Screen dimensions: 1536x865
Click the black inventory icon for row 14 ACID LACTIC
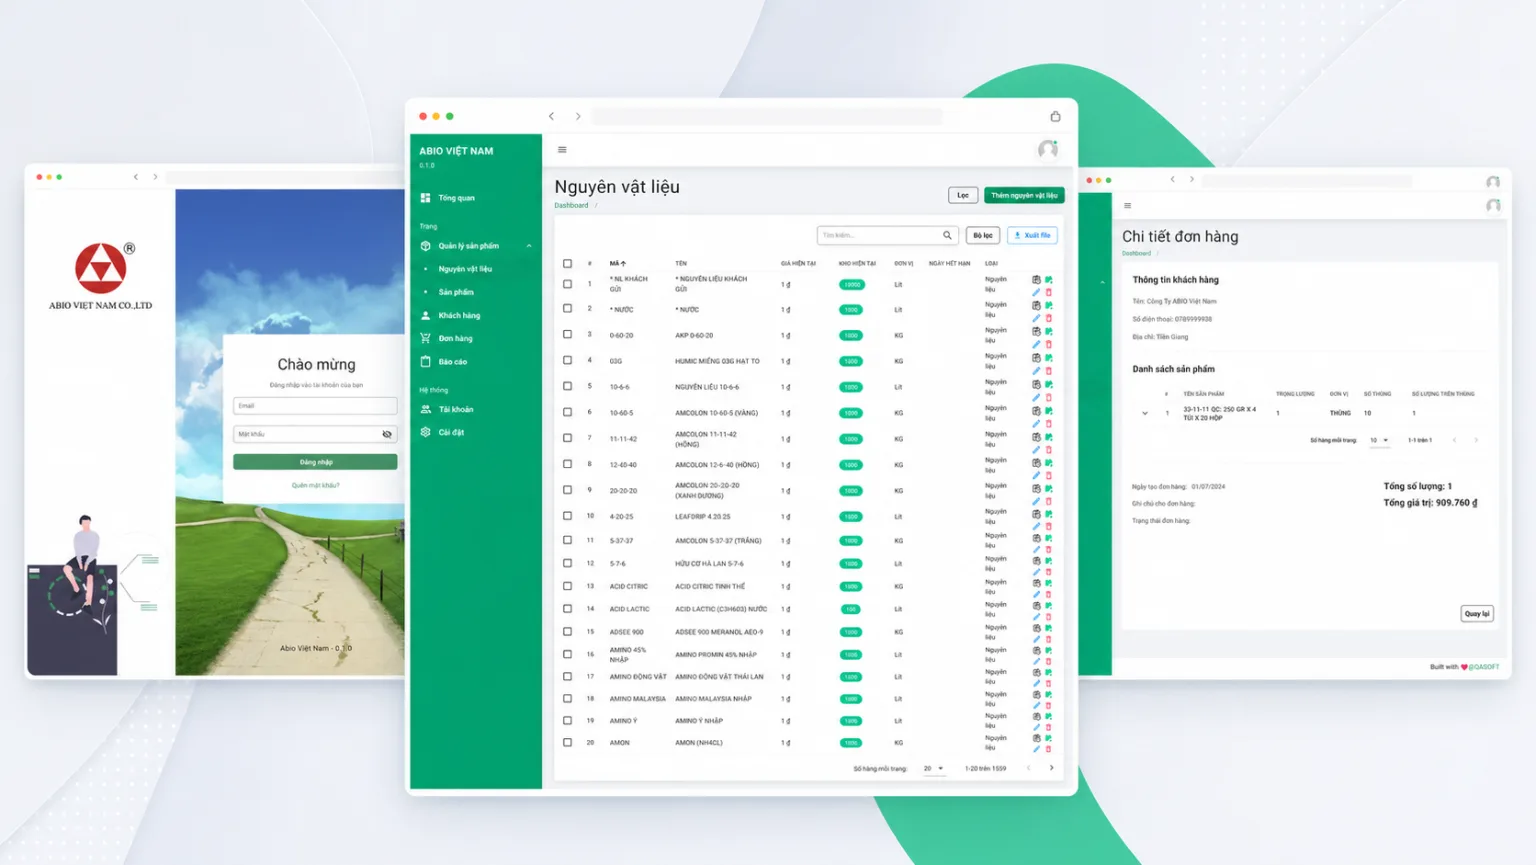pyautogui.click(x=1036, y=605)
